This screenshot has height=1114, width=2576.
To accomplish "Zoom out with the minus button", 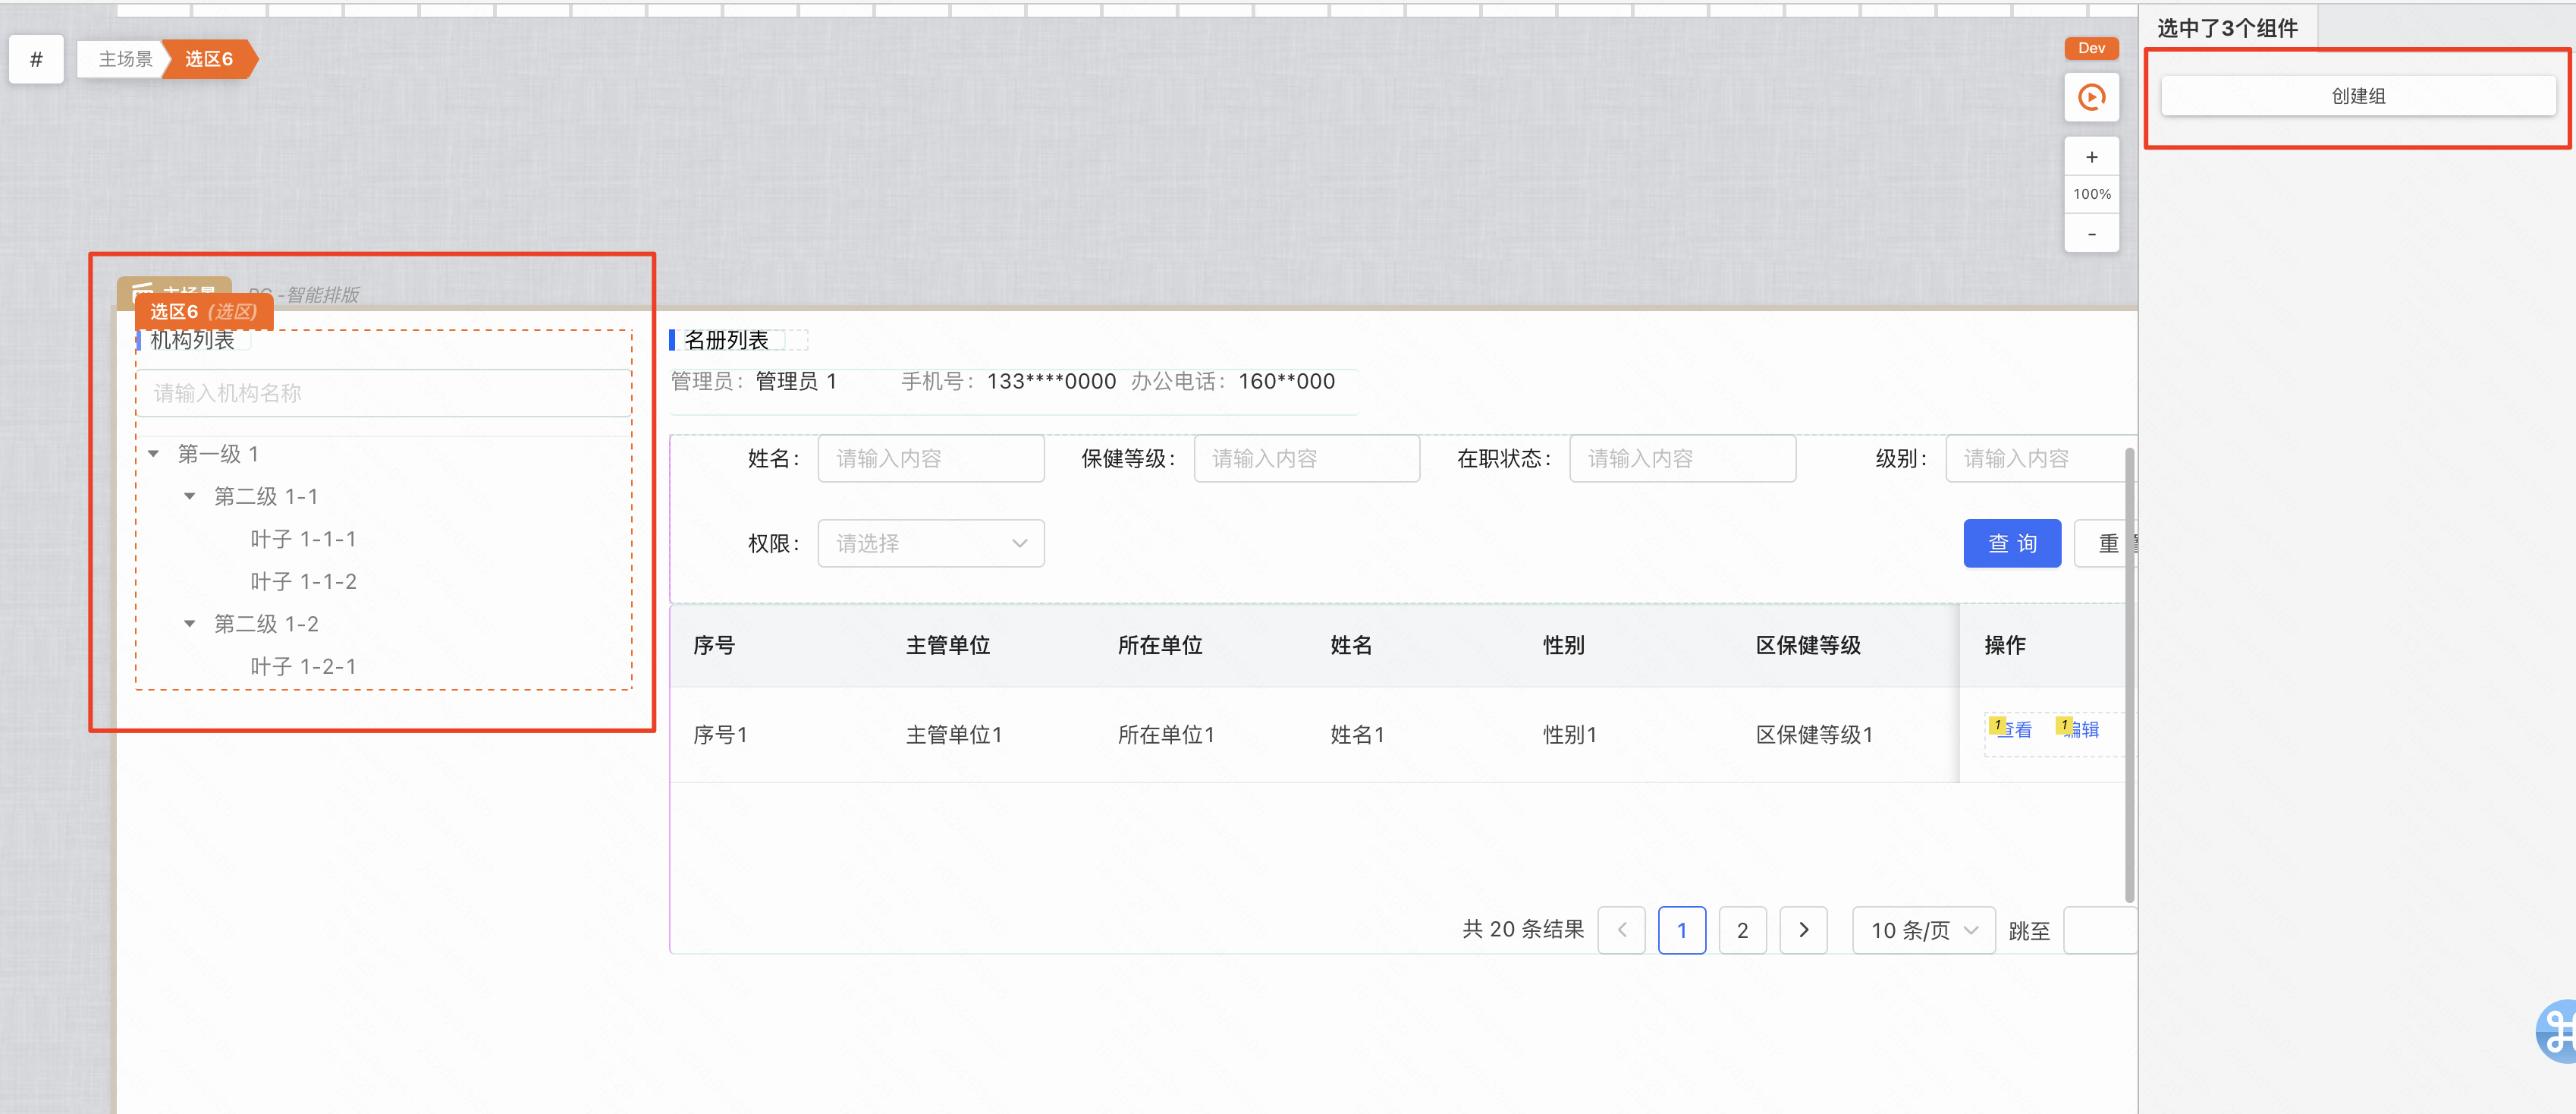I will coord(2091,233).
